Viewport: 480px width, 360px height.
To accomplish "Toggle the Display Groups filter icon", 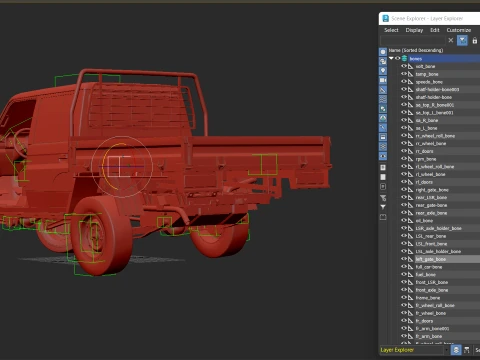I will coord(383,109).
